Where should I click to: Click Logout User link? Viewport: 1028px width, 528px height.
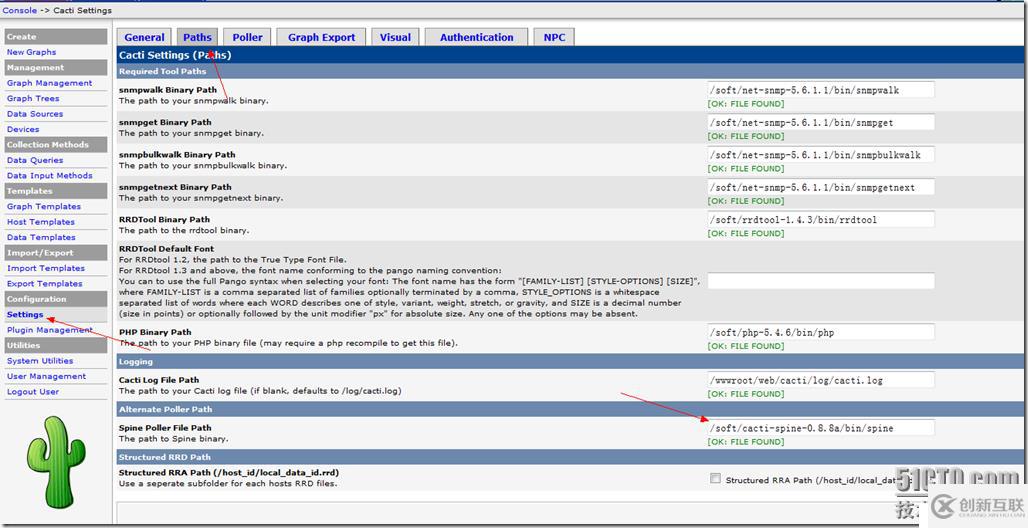pos(33,392)
